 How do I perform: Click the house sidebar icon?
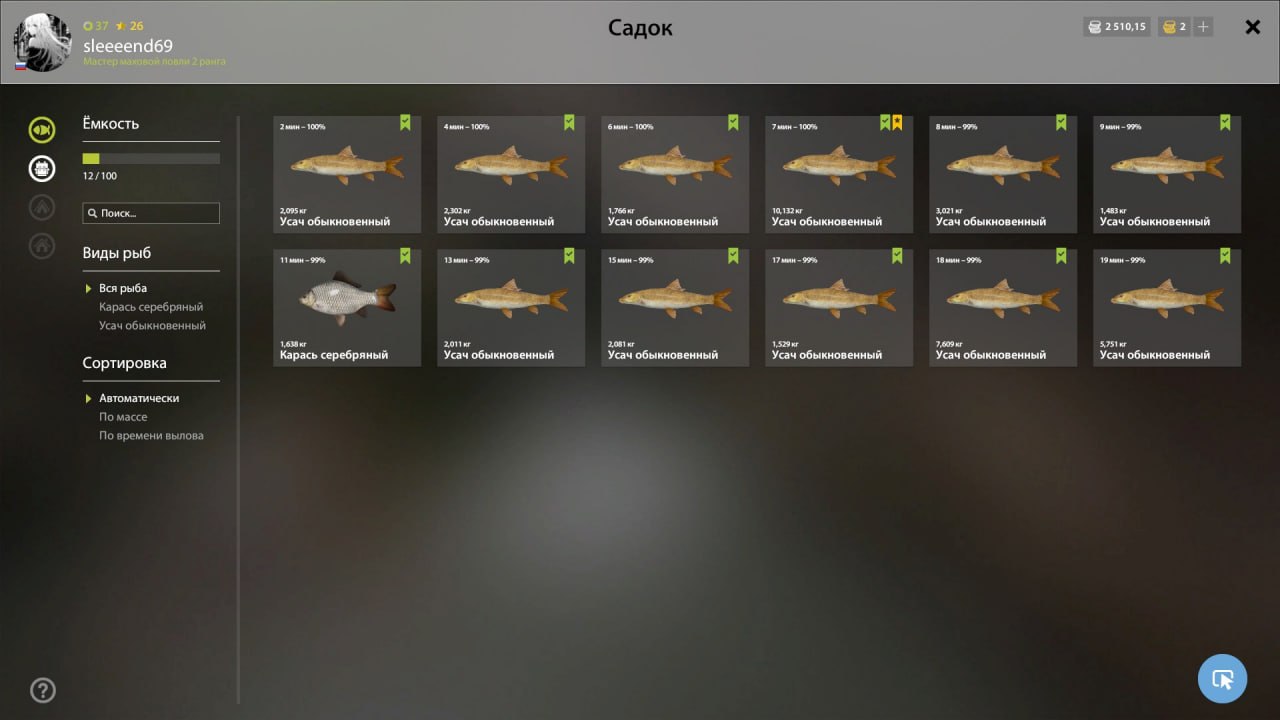[41, 245]
